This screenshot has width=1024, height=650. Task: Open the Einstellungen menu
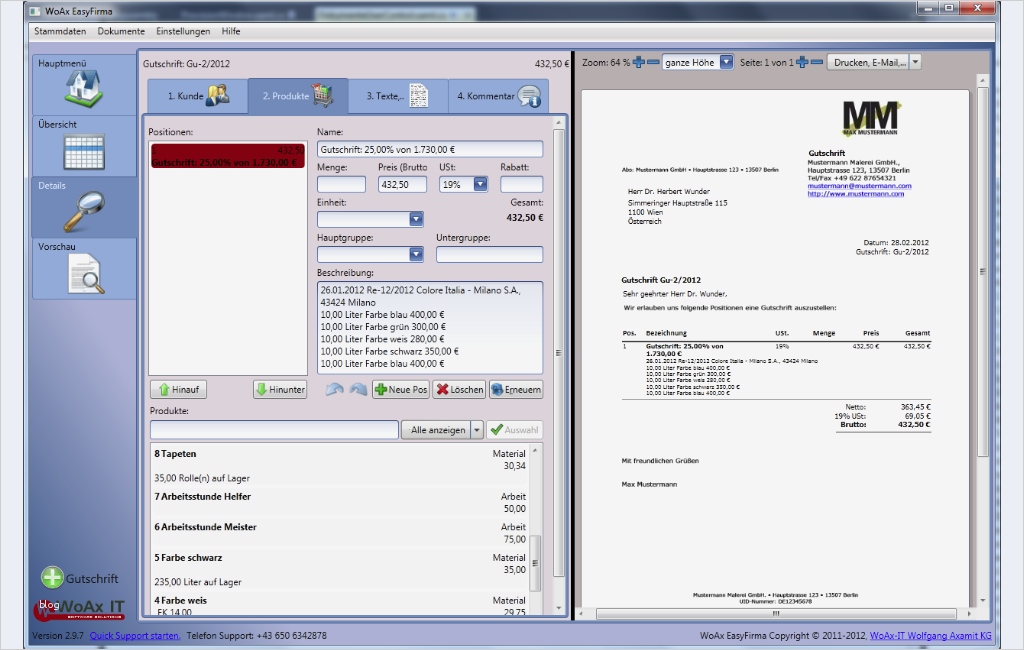[183, 31]
